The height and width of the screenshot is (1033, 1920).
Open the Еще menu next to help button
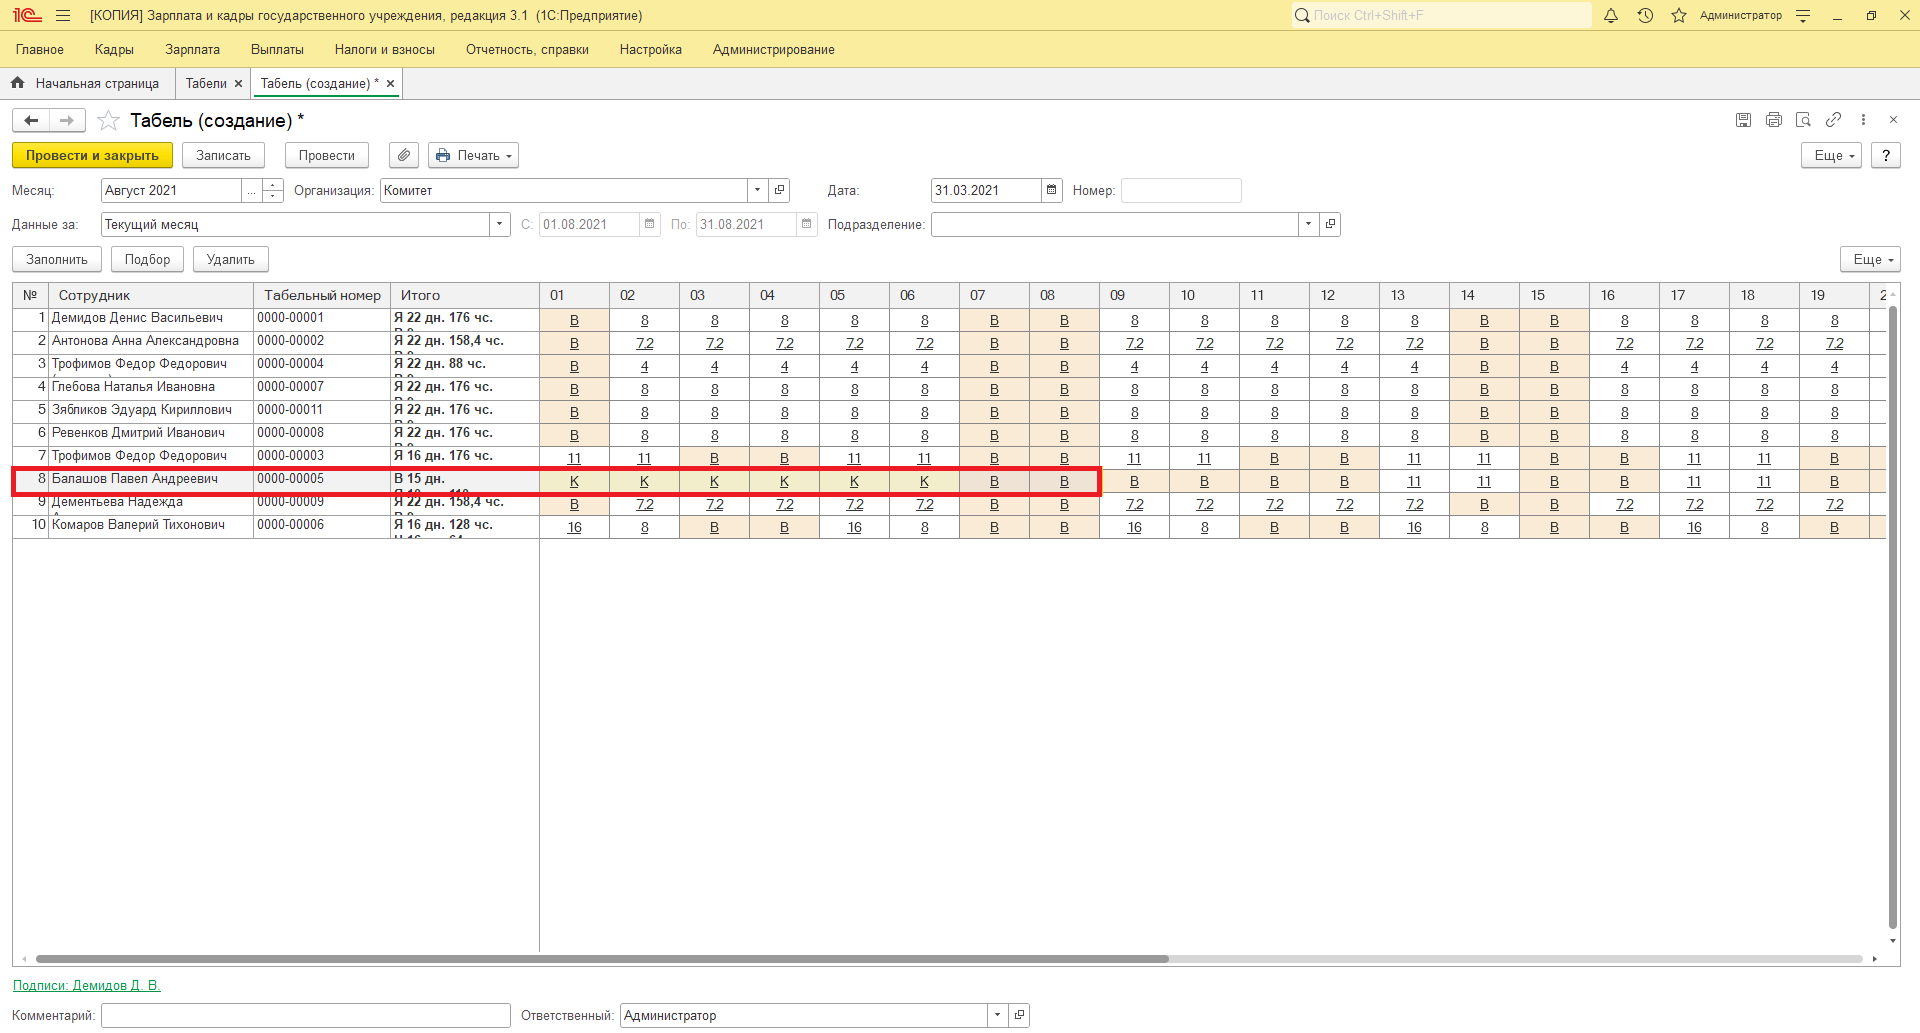[1831, 156]
